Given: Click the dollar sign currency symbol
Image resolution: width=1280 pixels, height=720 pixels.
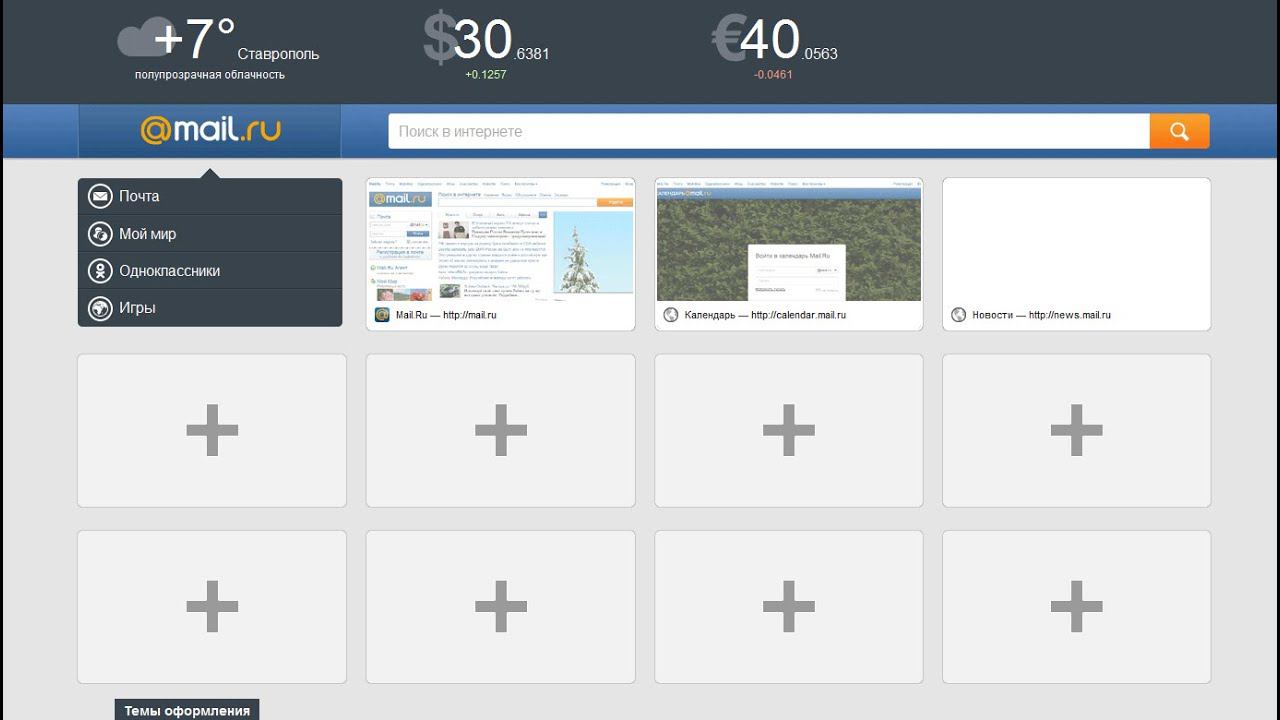Looking at the screenshot, I should tap(439, 39).
